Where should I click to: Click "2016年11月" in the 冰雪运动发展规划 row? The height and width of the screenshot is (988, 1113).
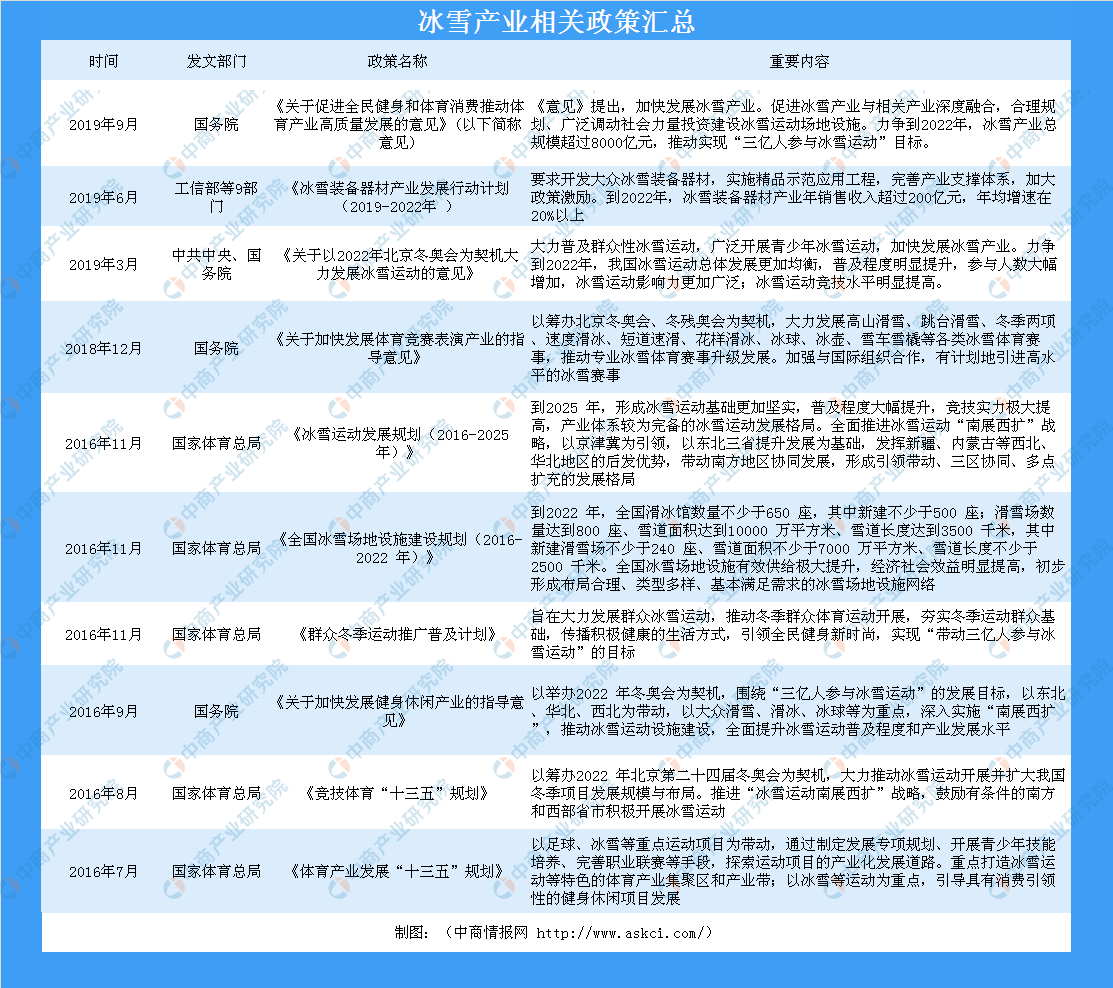point(104,444)
